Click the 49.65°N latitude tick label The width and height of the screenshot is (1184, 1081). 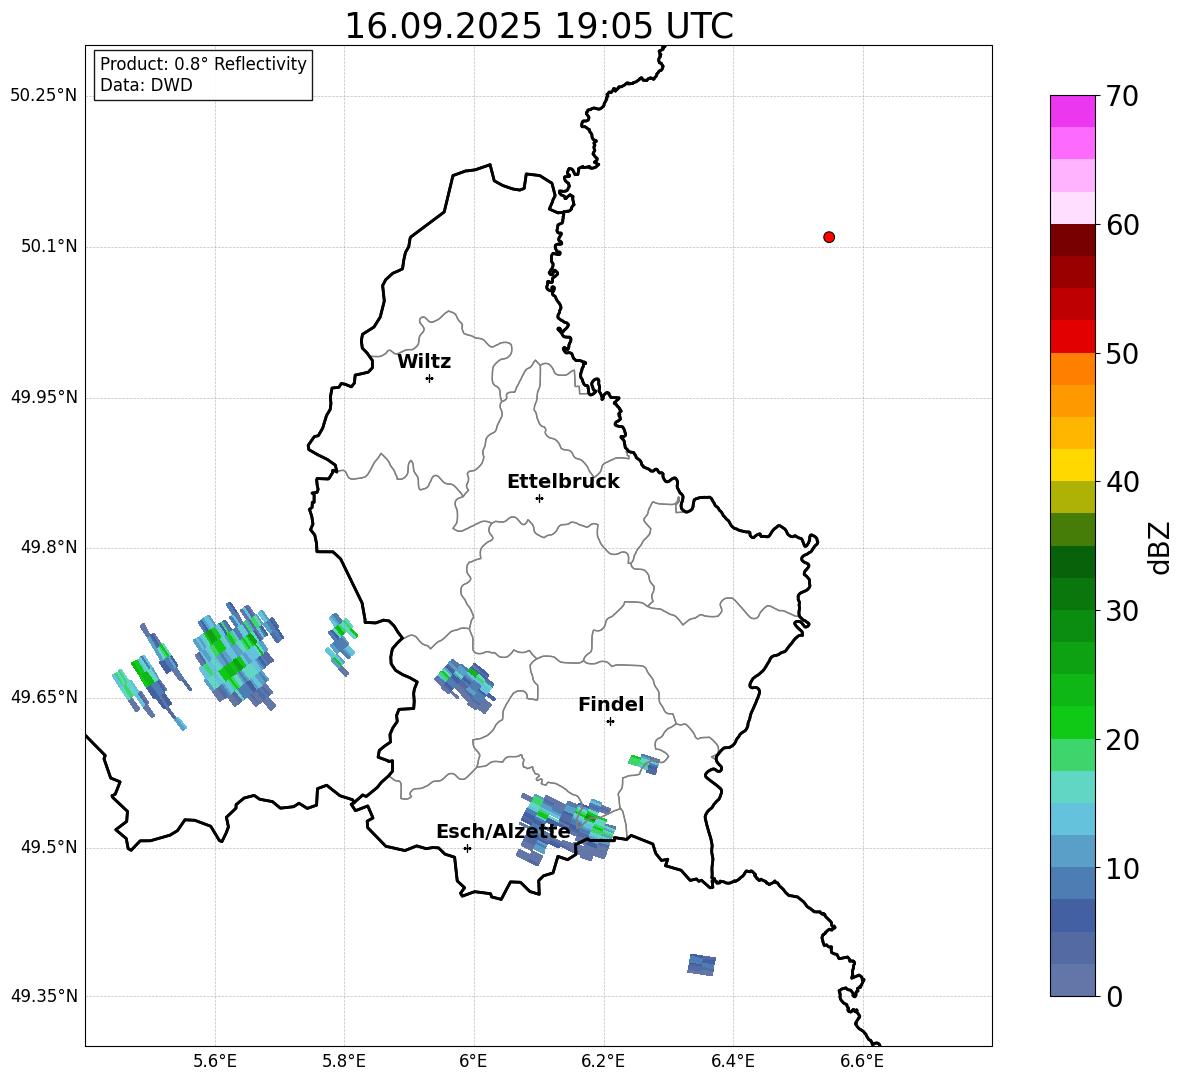[x=44, y=696]
